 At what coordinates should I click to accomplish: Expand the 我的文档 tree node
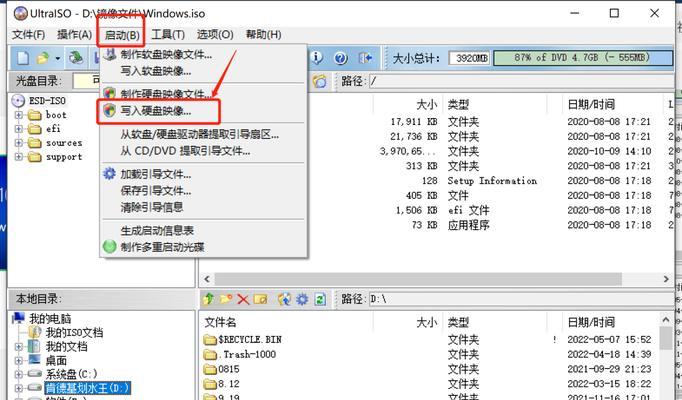point(19,347)
